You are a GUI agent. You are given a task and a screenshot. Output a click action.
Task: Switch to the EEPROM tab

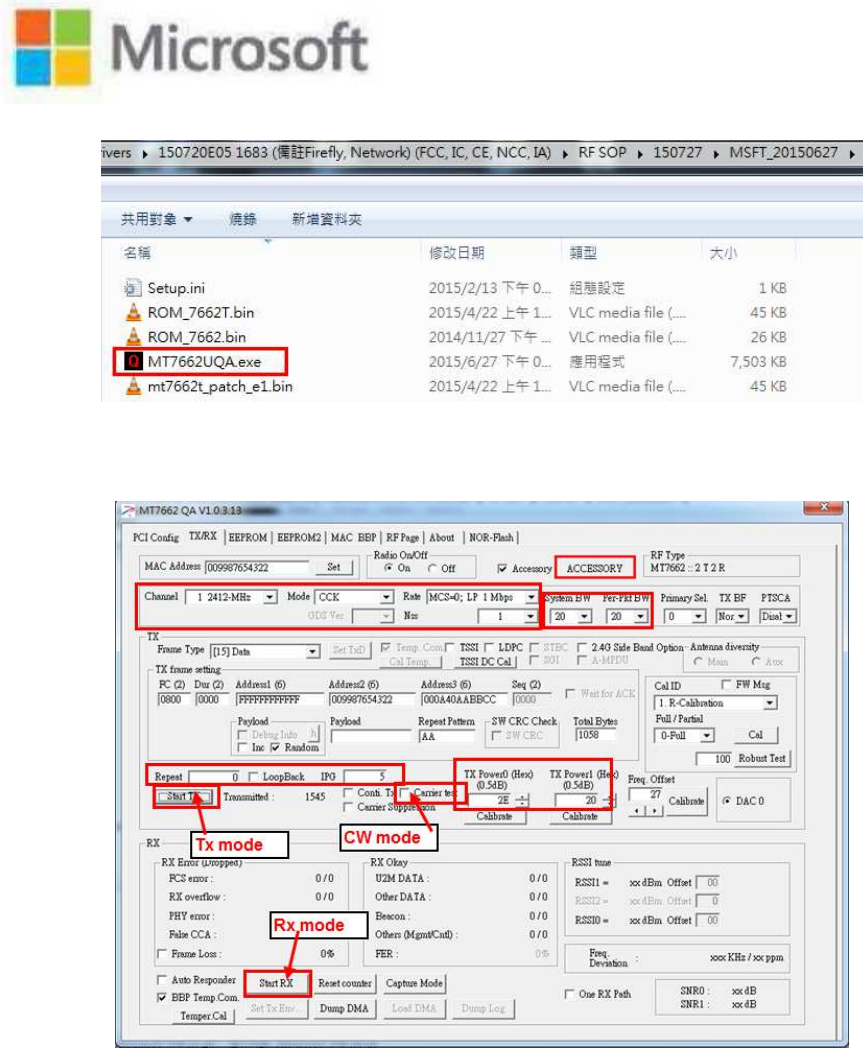(248, 537)
